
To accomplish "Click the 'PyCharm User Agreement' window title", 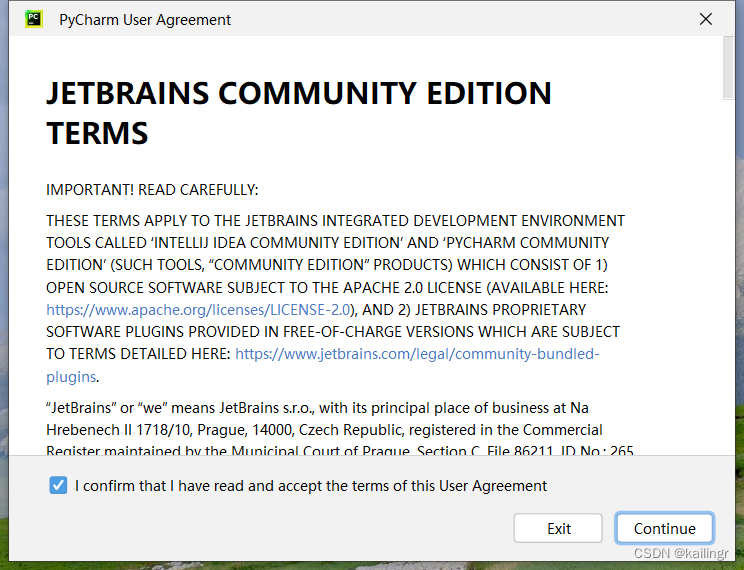I will pos(145,20).
